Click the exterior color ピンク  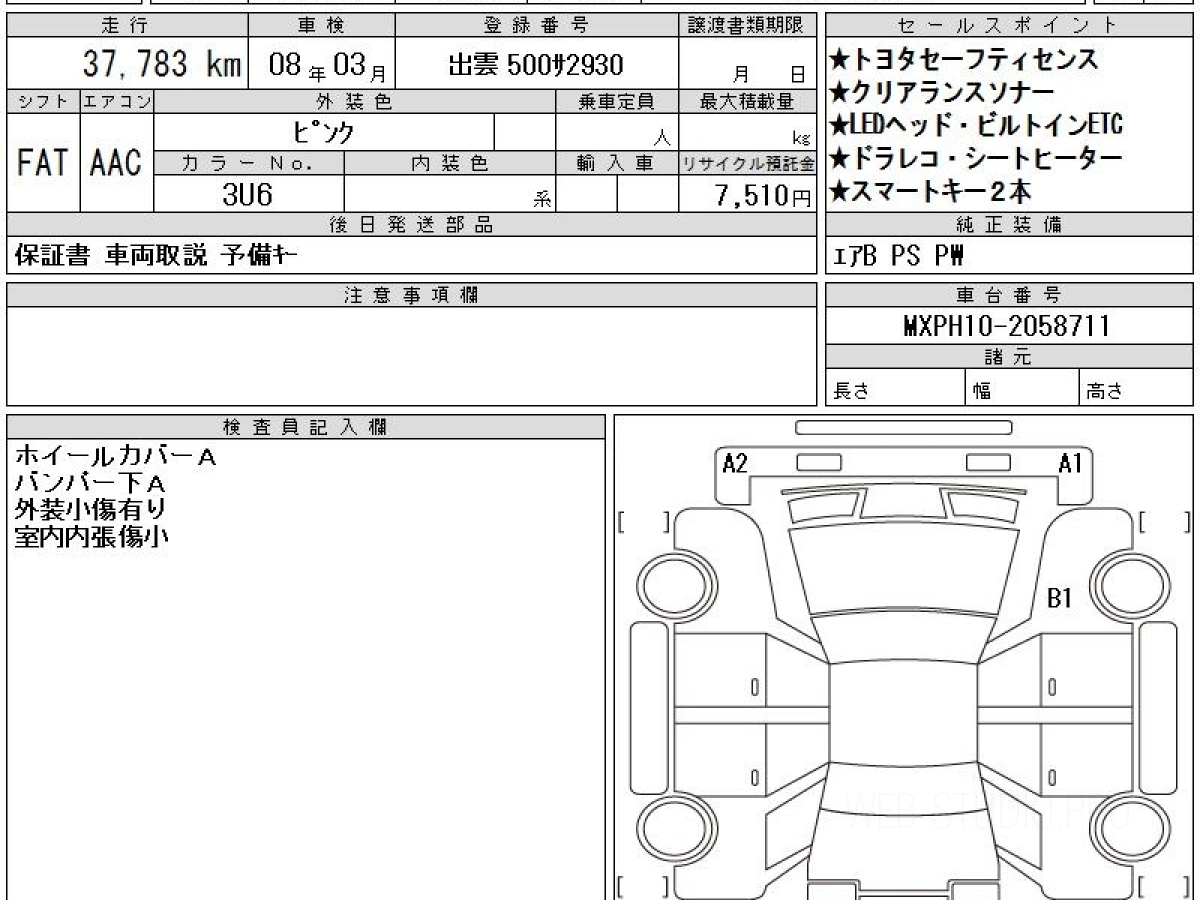323,132
